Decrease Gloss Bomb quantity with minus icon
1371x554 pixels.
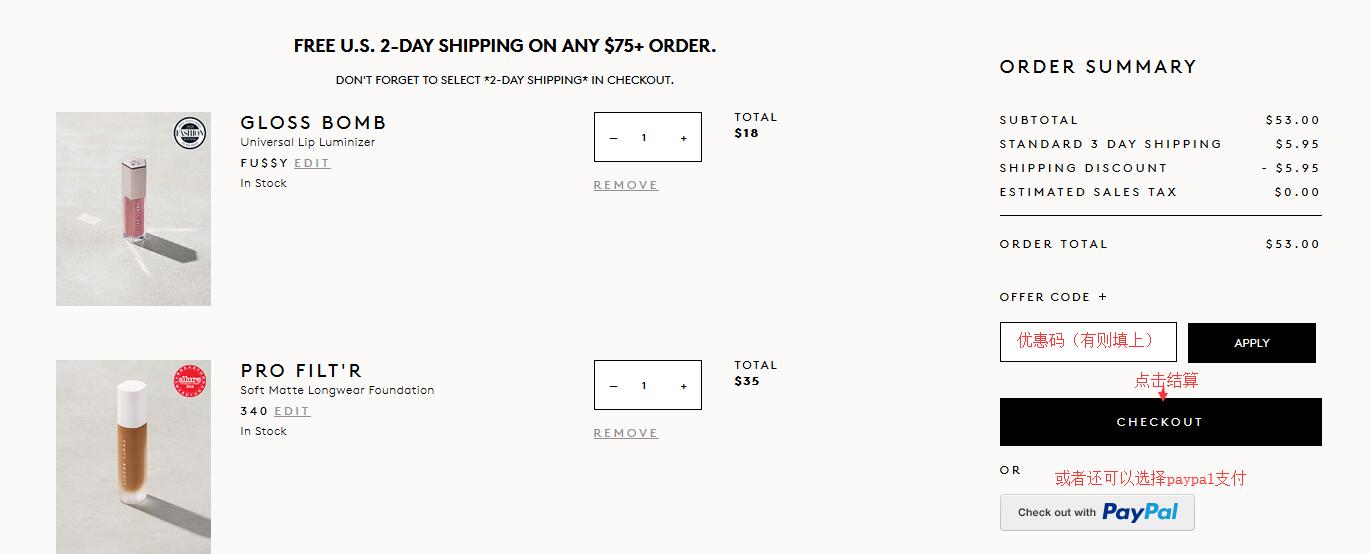coord(613,138)
